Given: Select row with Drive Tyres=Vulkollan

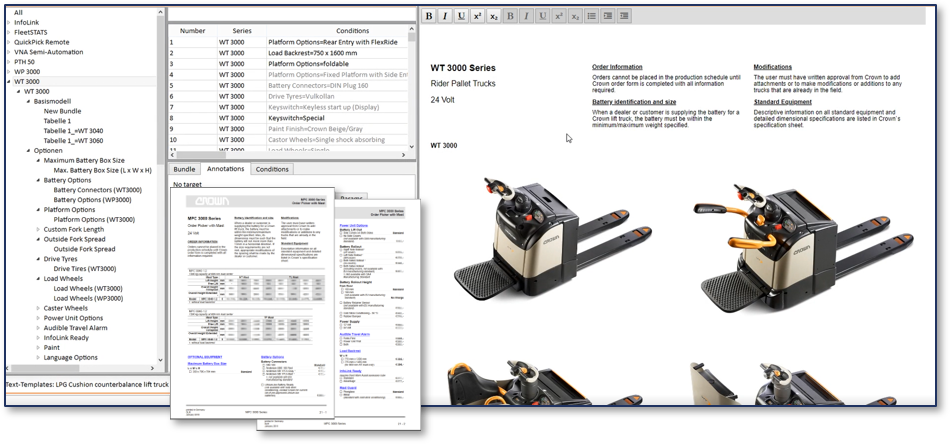Looking at the screenshot, I should [288, 96].
